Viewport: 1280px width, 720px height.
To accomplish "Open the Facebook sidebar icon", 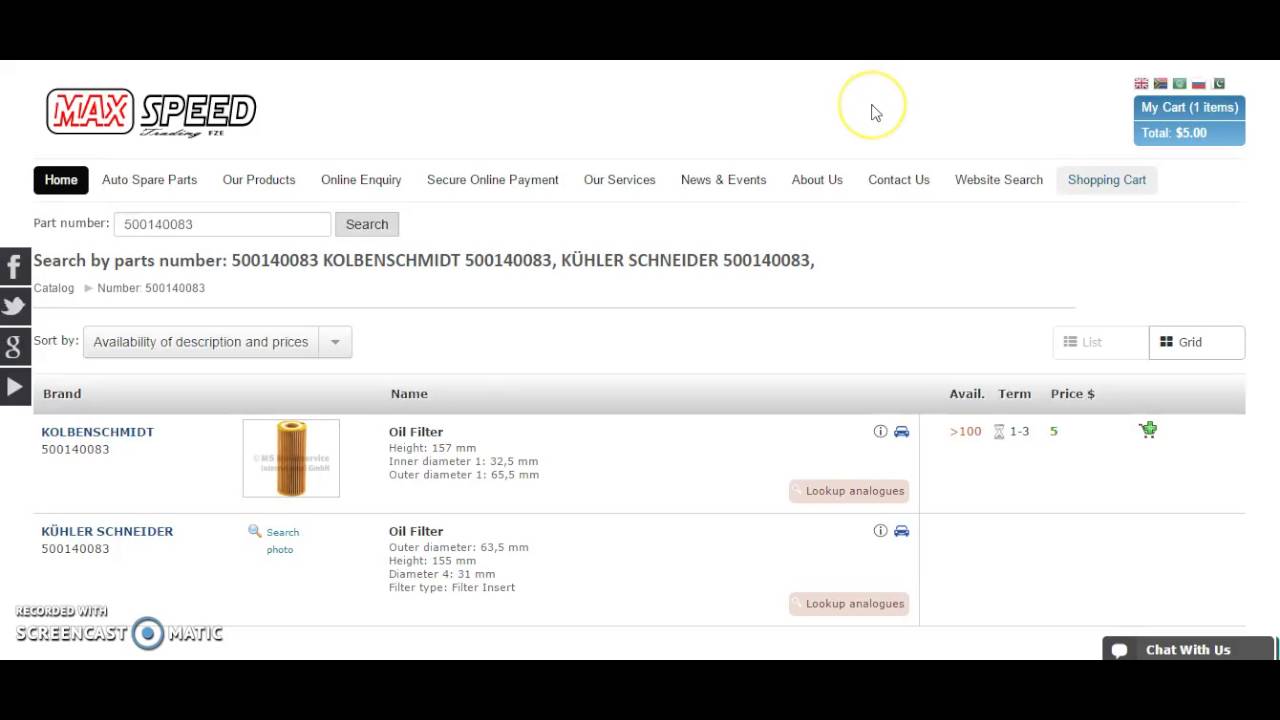I will coord(15,266).
